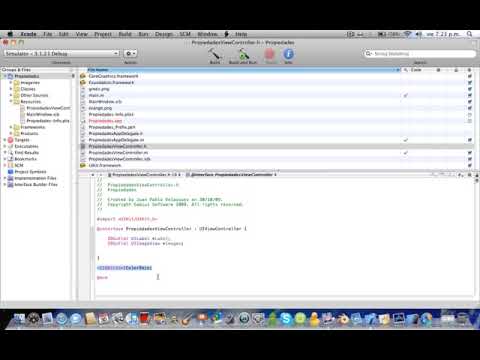Expand the Imagenes group
Screen dimensions: 480x360
point(11,83)
